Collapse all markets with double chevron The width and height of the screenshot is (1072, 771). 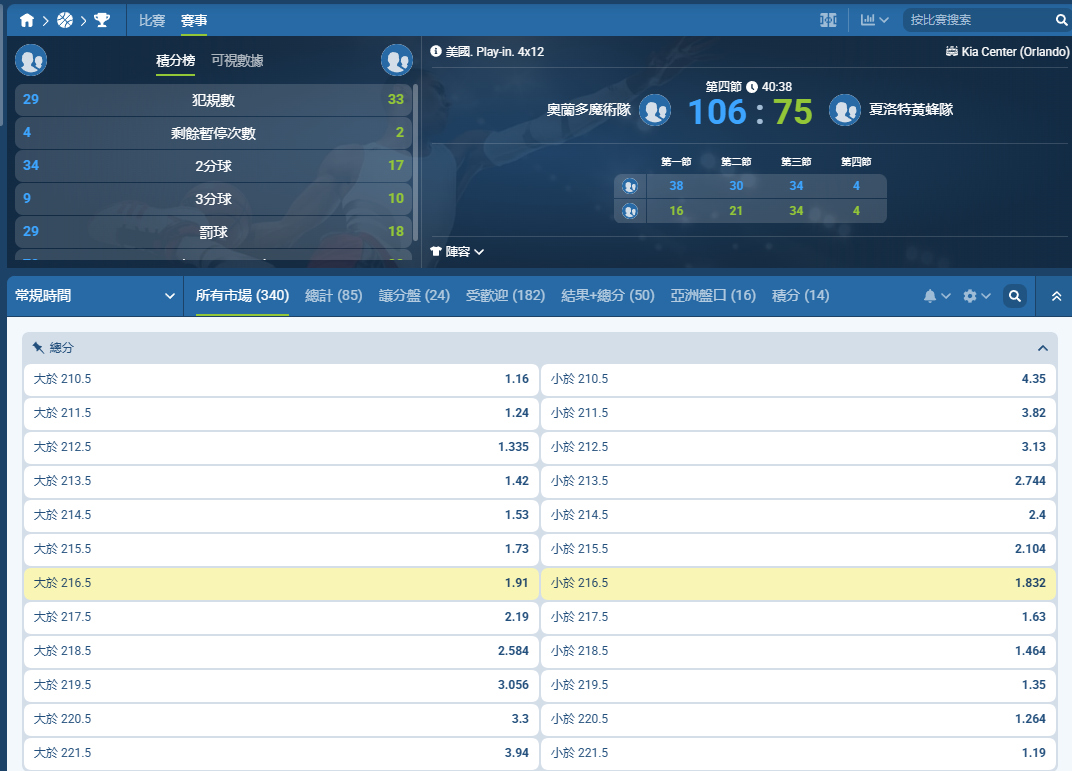[x=1056, y=296]
